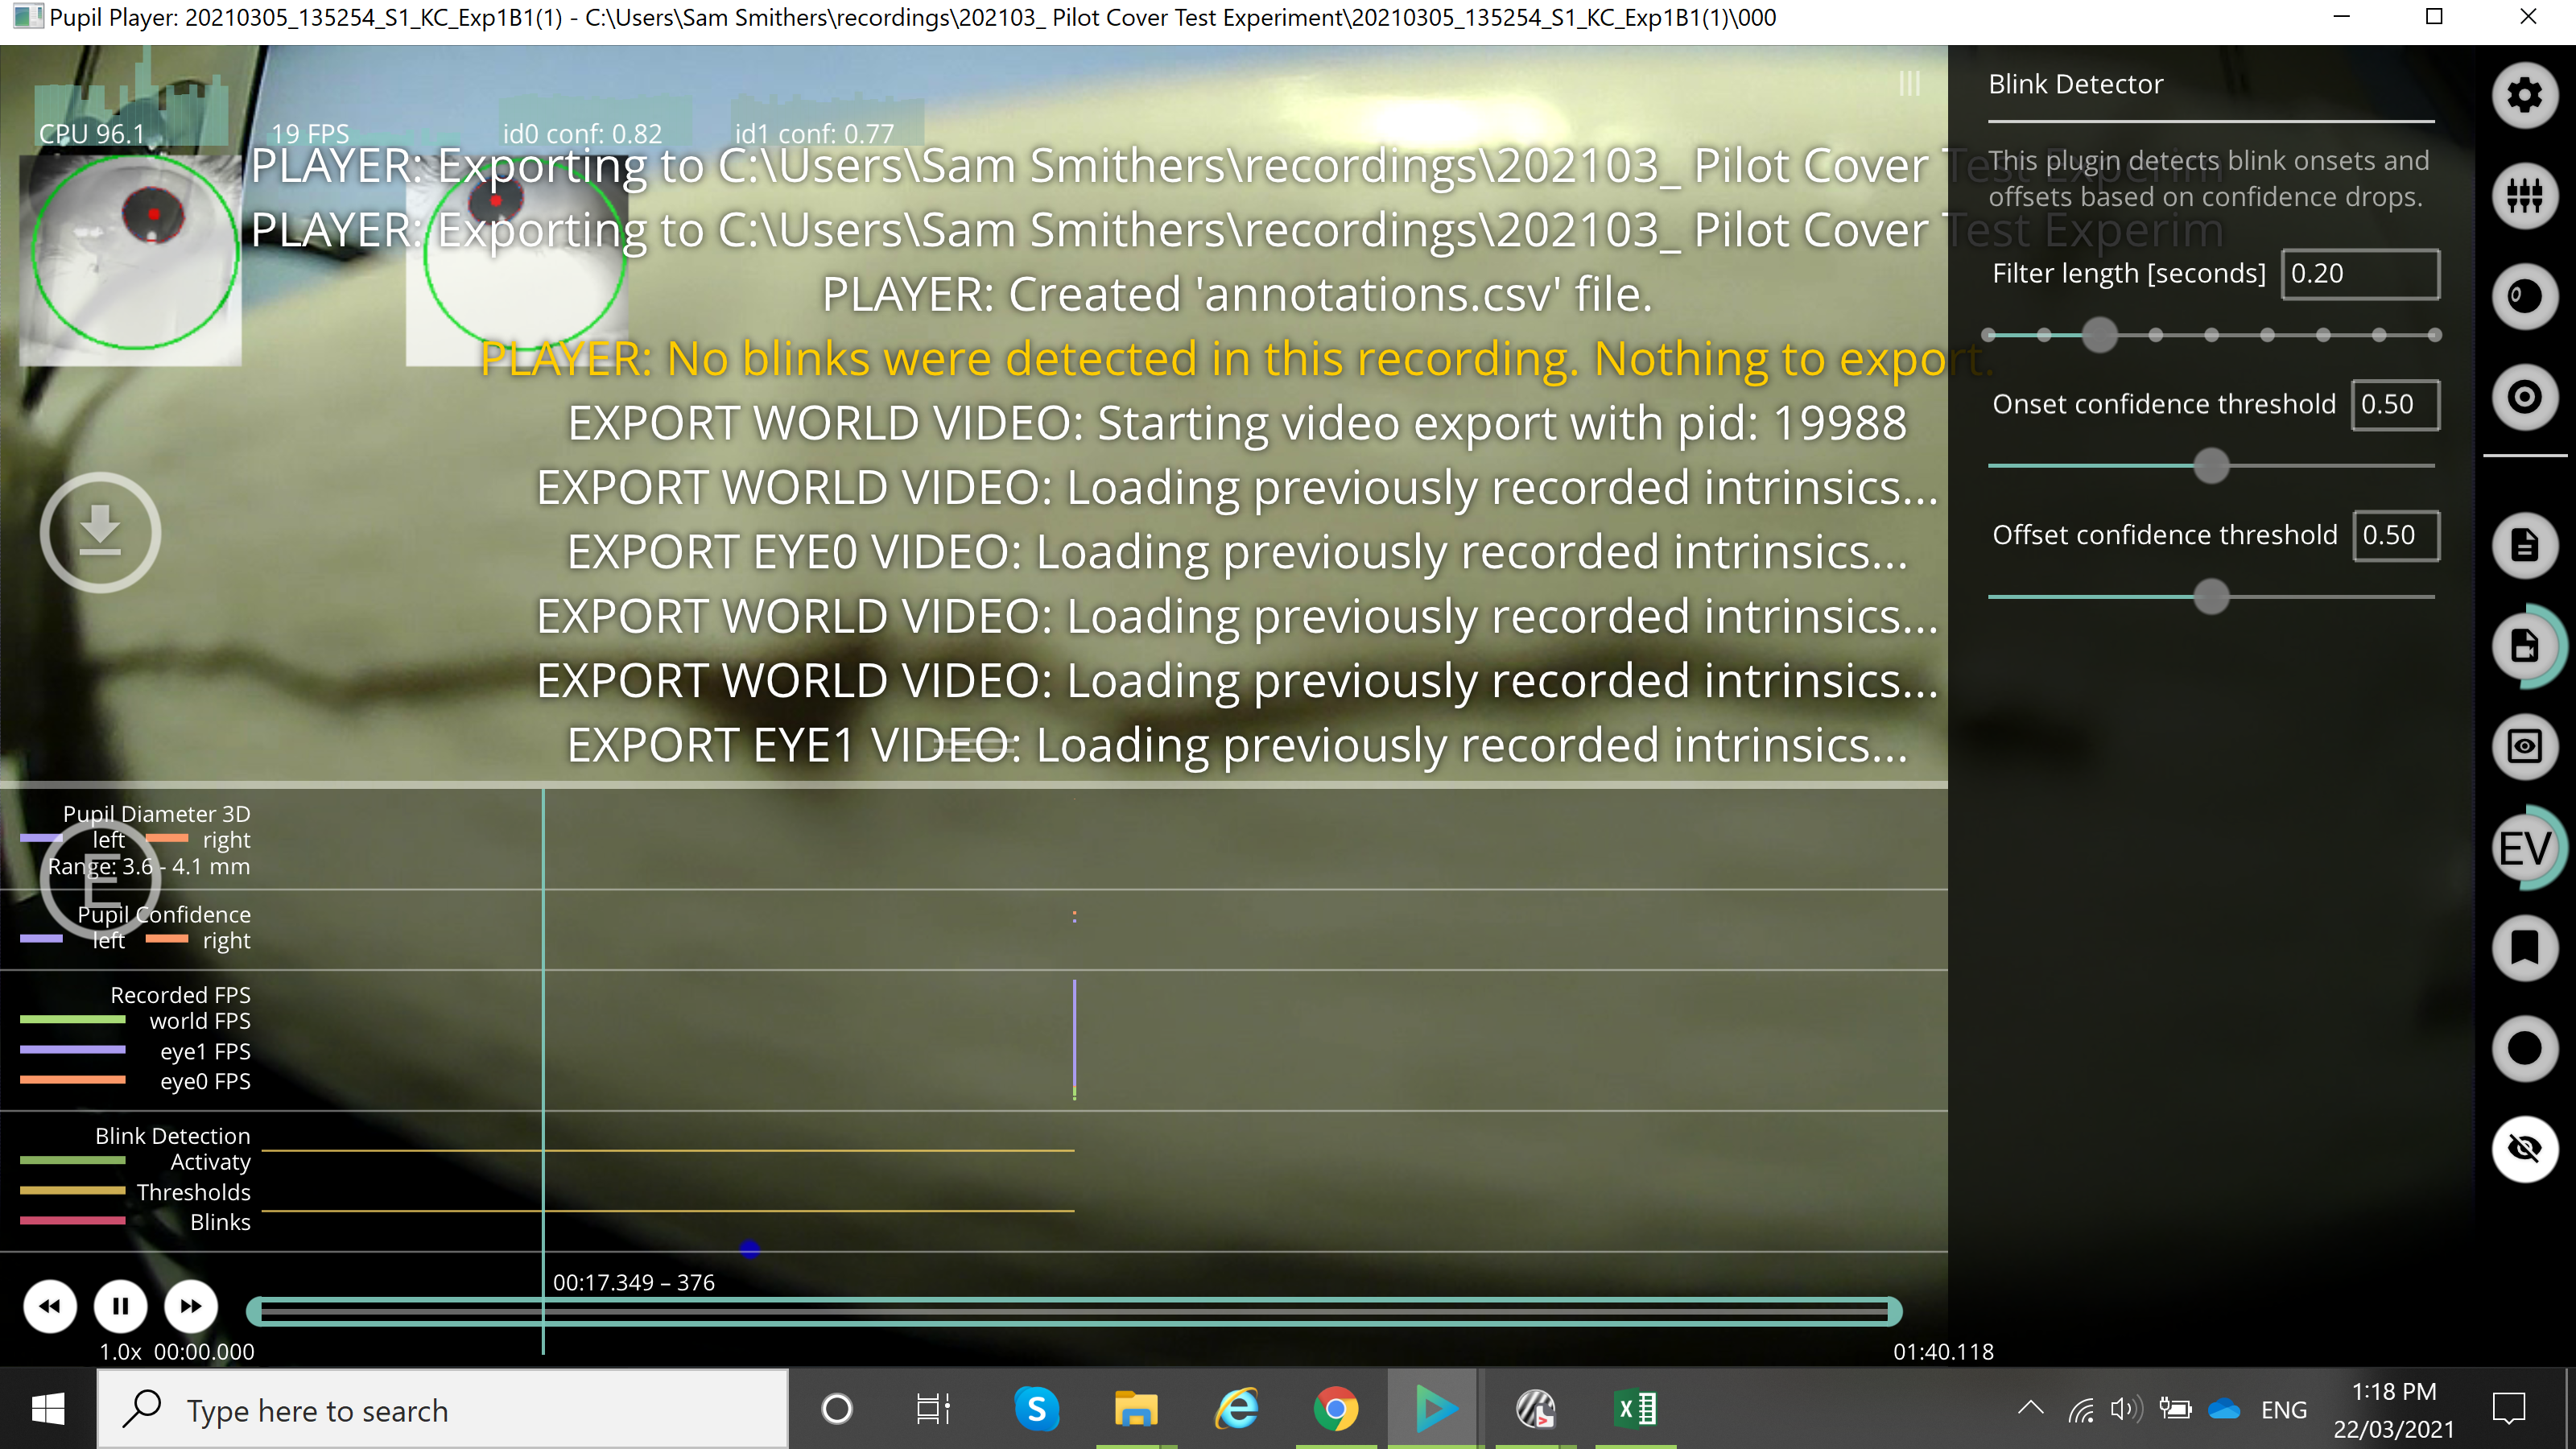Viewport: 2576px width, 1449px height.
Task: Click the CPU 96.1 graph readout
Action: pyautogui.click(x=92, y=134)
